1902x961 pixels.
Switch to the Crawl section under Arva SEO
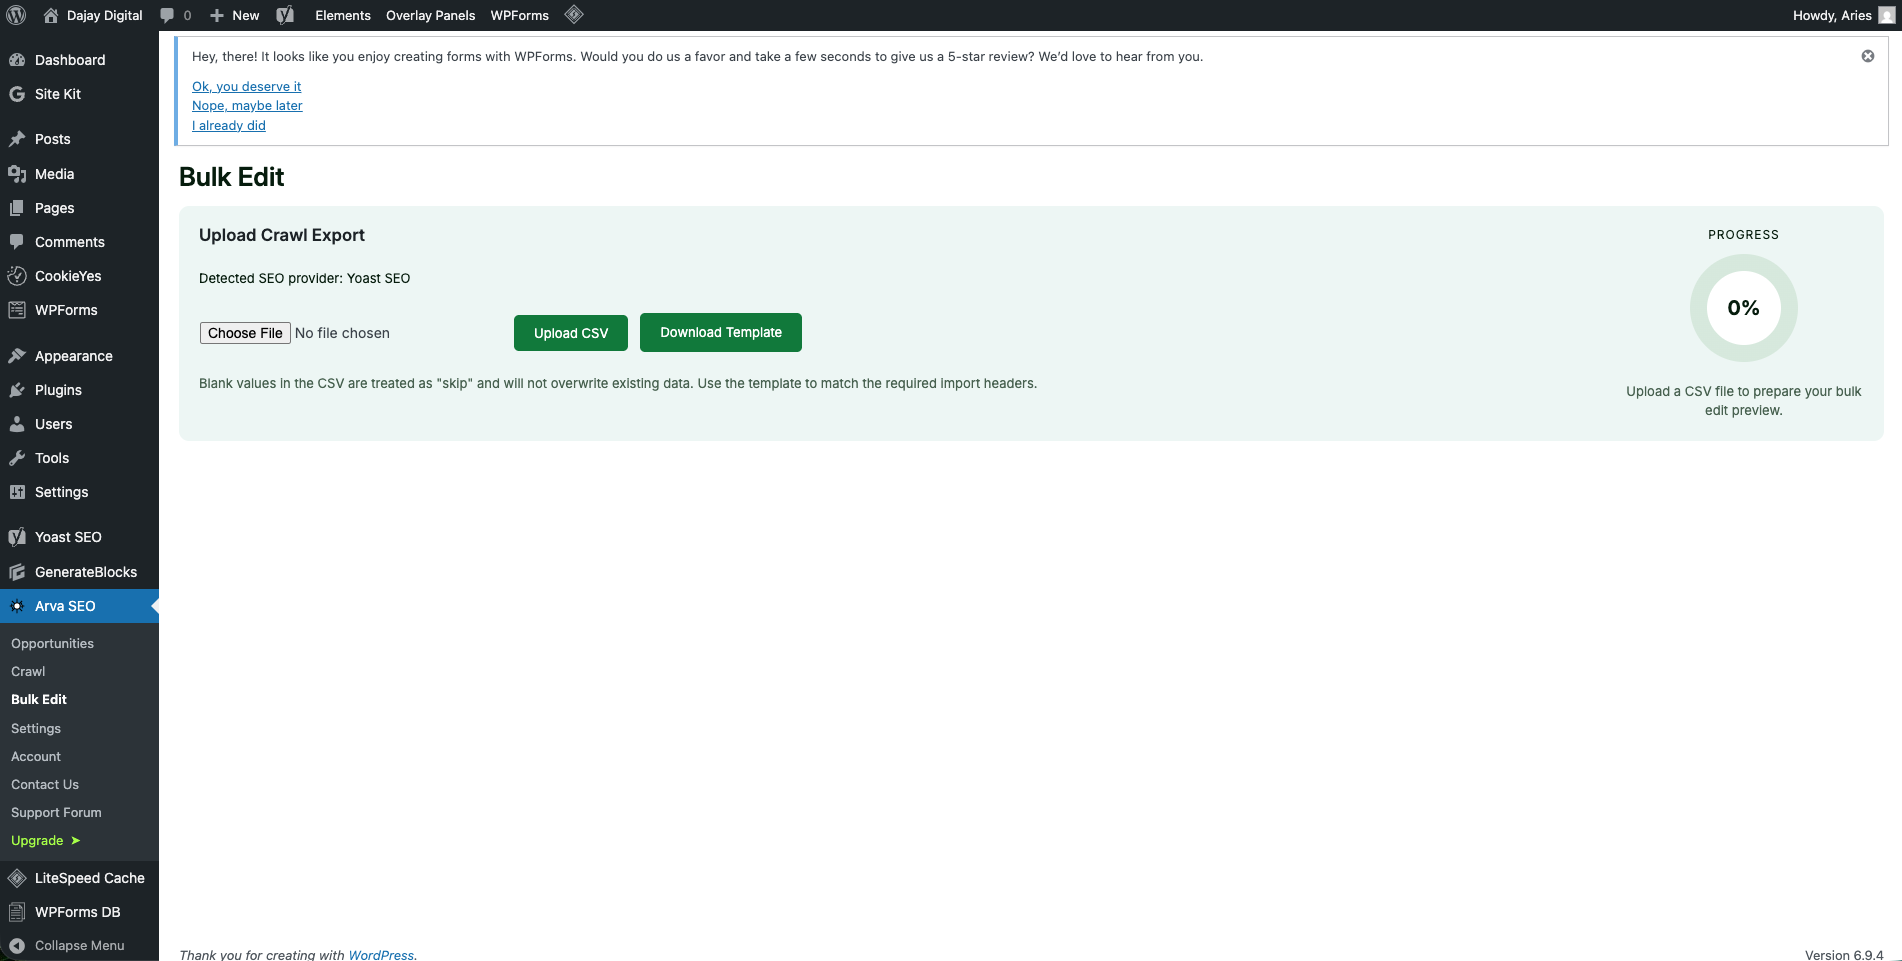coord(28,671)
